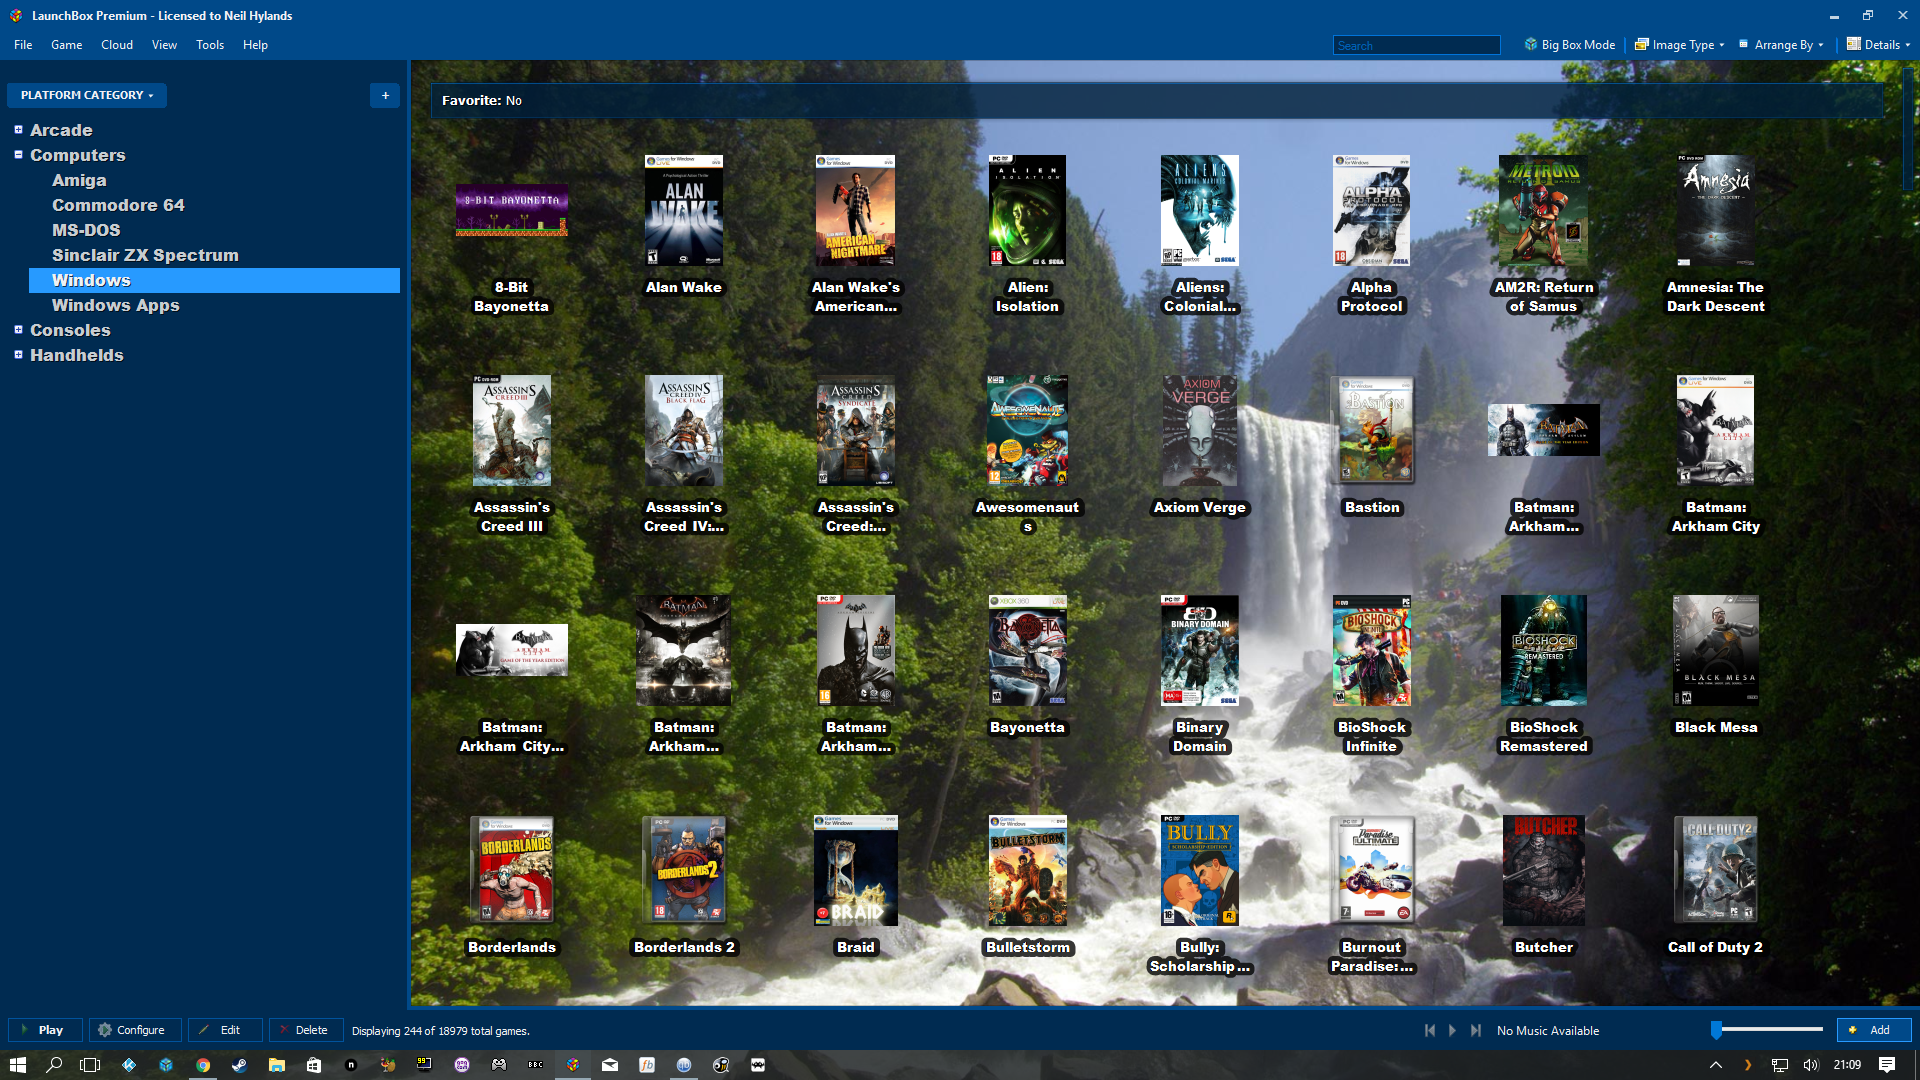Select the Bulletstorm box art
This screenshot has height=1080, width=1920.
point(1027,870)
